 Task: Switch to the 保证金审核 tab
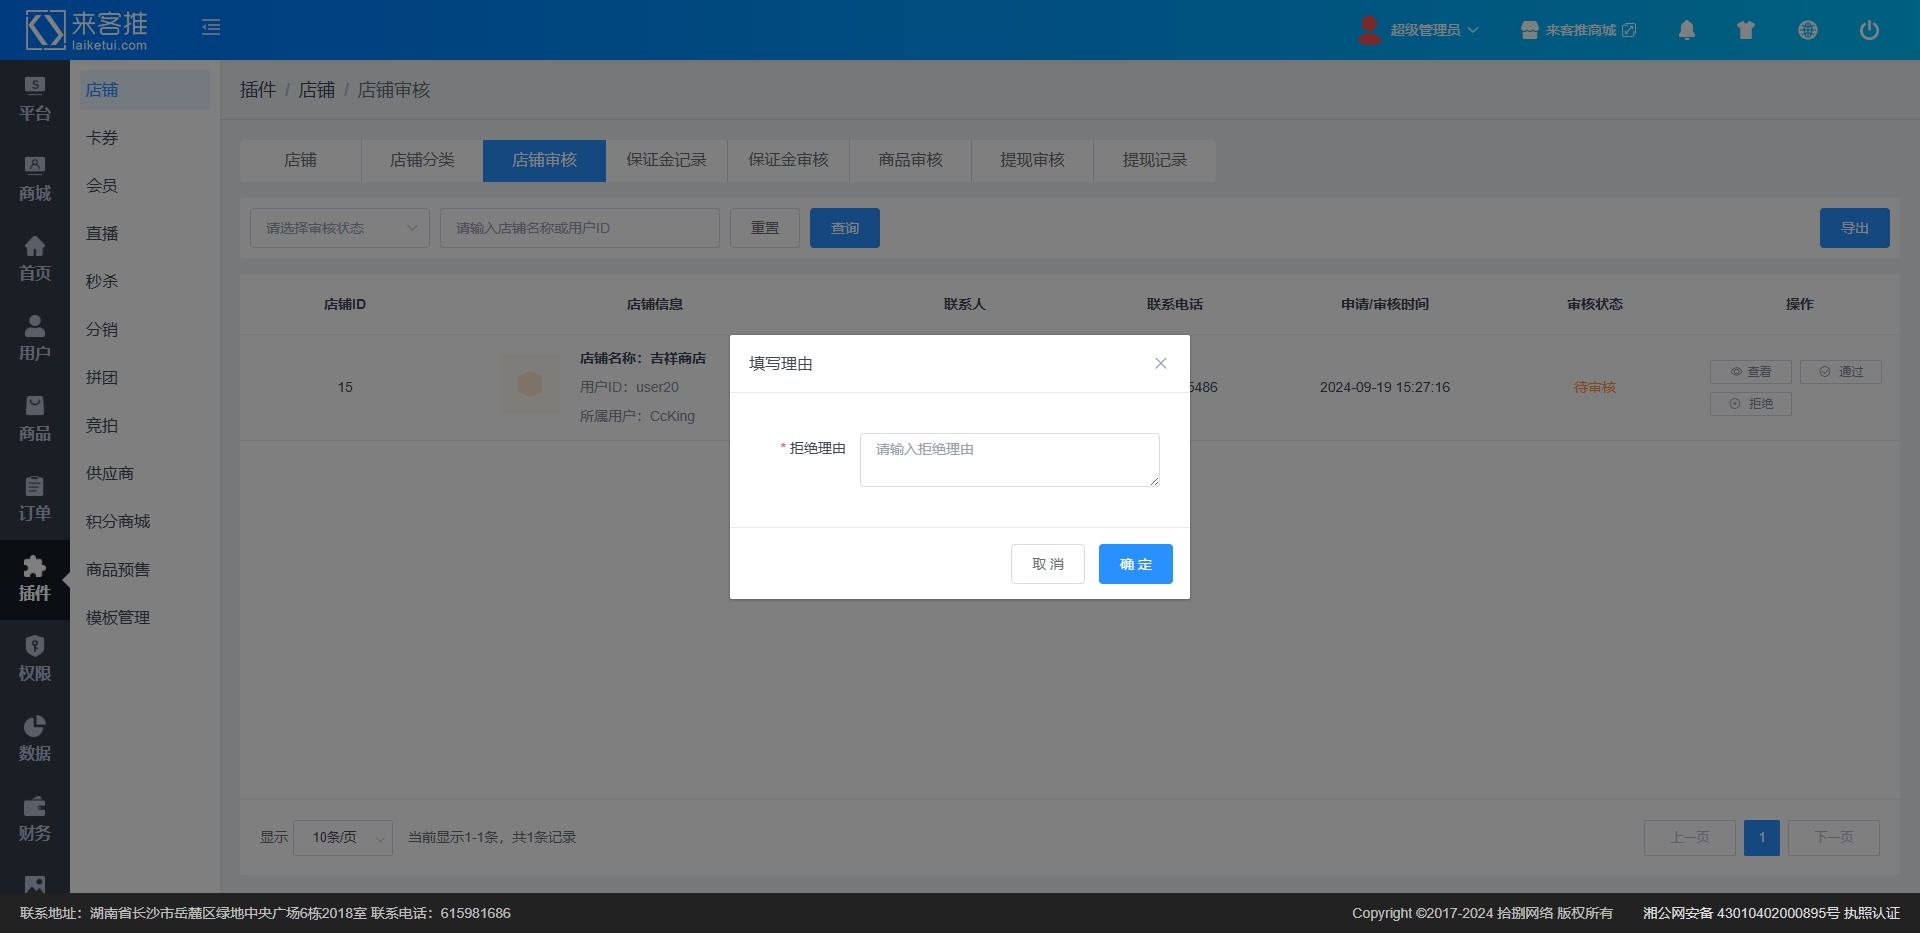(x=788, y=160)
